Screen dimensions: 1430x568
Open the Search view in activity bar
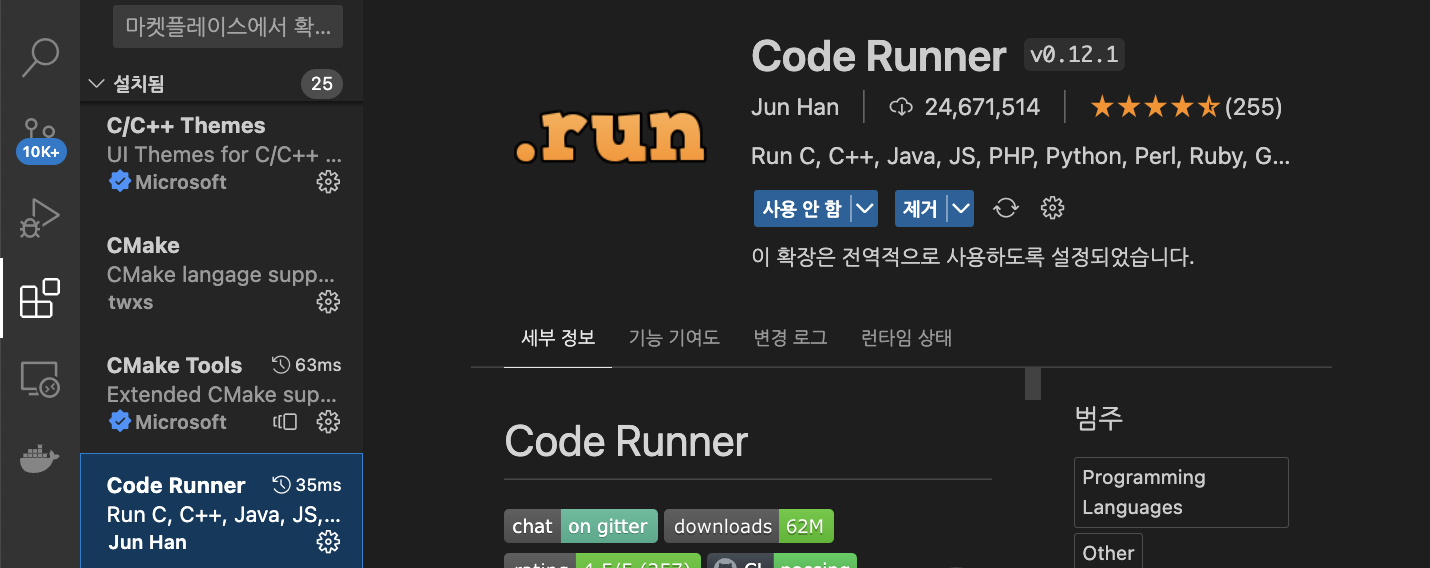pyautogui.click(x=41, y=57)
